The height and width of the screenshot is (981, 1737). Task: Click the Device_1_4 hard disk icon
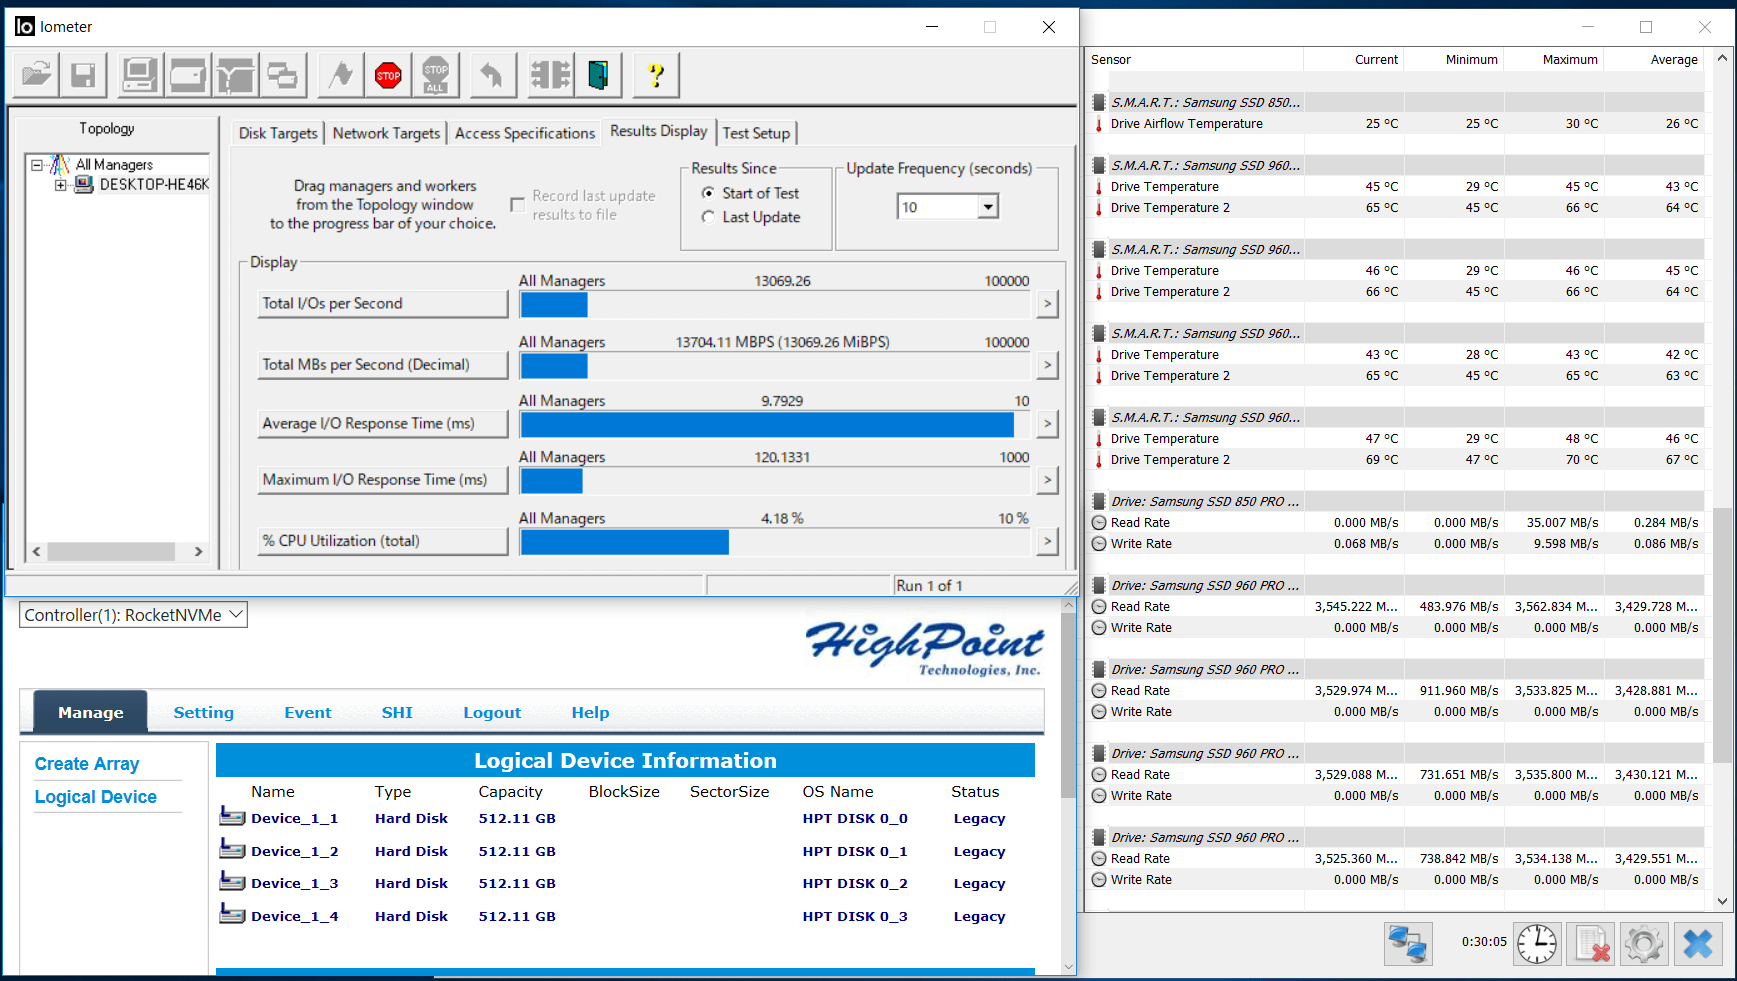(232, 915)
